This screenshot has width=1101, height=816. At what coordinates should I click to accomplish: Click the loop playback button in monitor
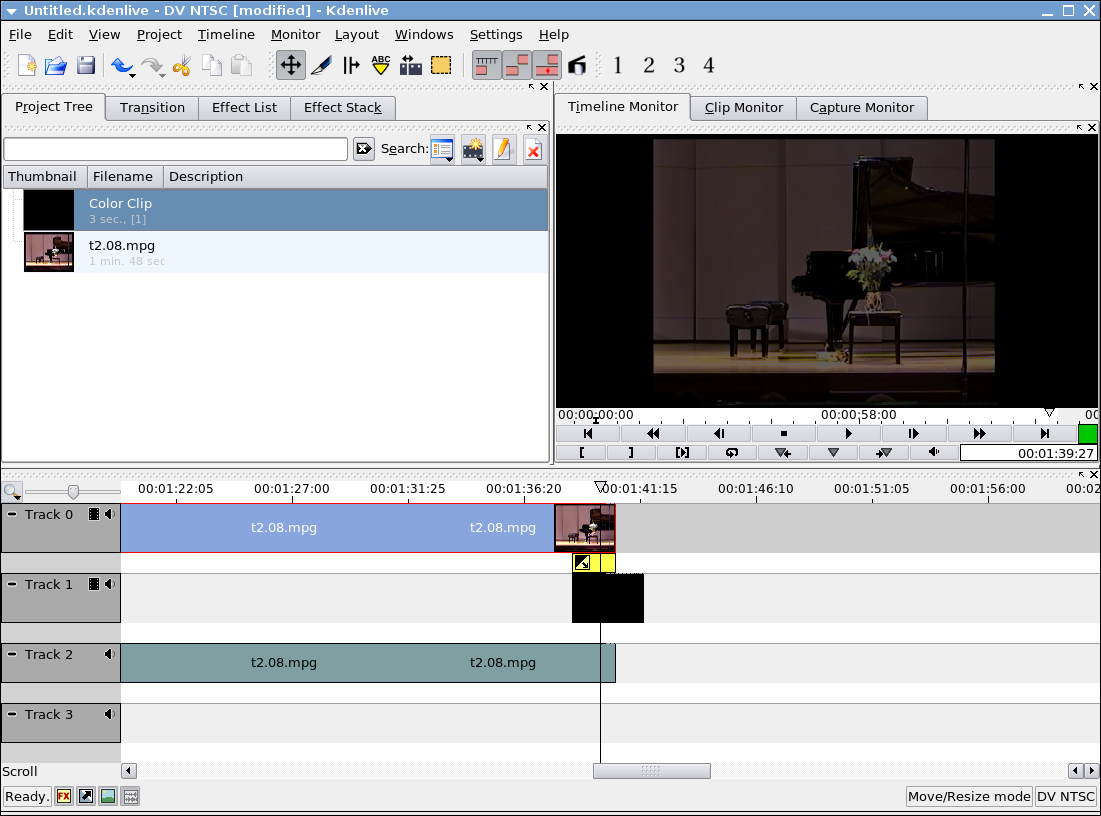coord(732,453)
